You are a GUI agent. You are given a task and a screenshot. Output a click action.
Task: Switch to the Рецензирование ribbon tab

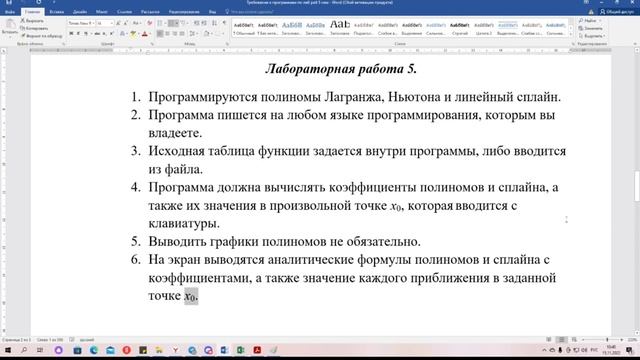click(184, 12)
